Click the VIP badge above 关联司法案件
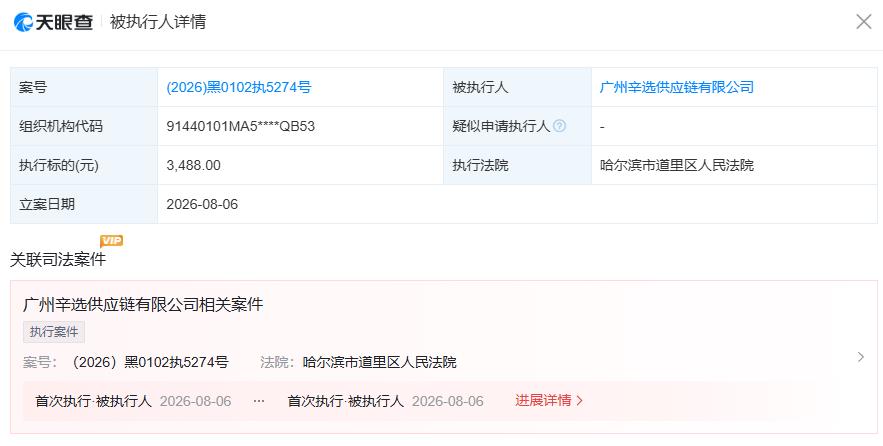The width and height of the screenshot is (883, 446). pos(112,241)
